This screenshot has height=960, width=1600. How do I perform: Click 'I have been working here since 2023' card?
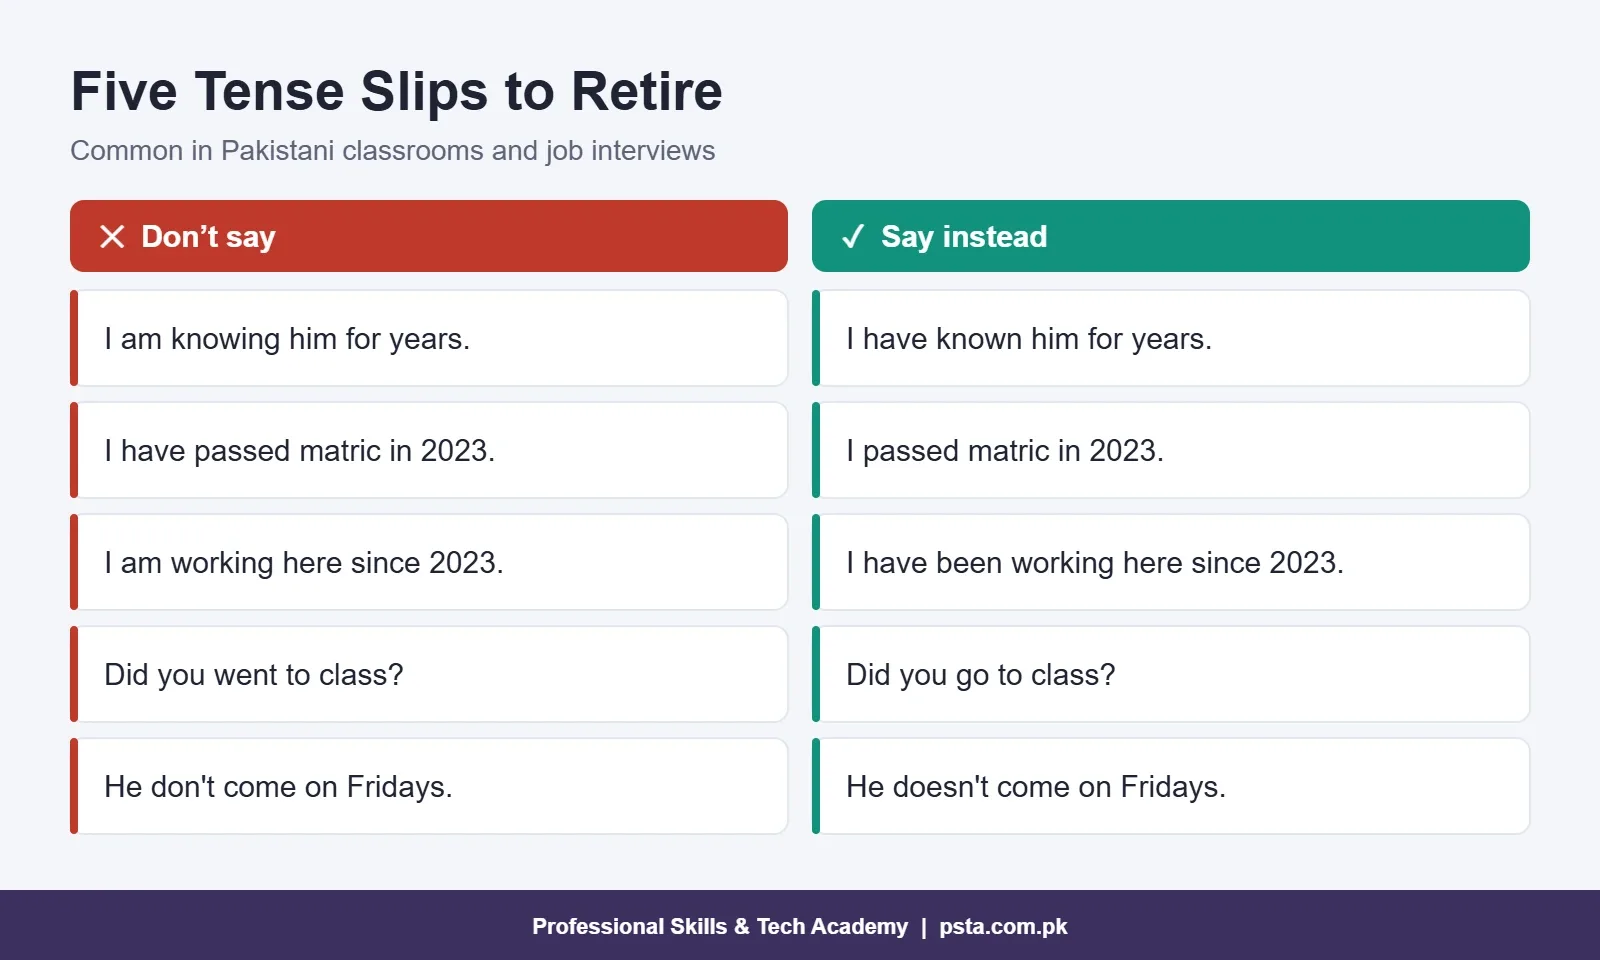click(x=1171, y=562)
